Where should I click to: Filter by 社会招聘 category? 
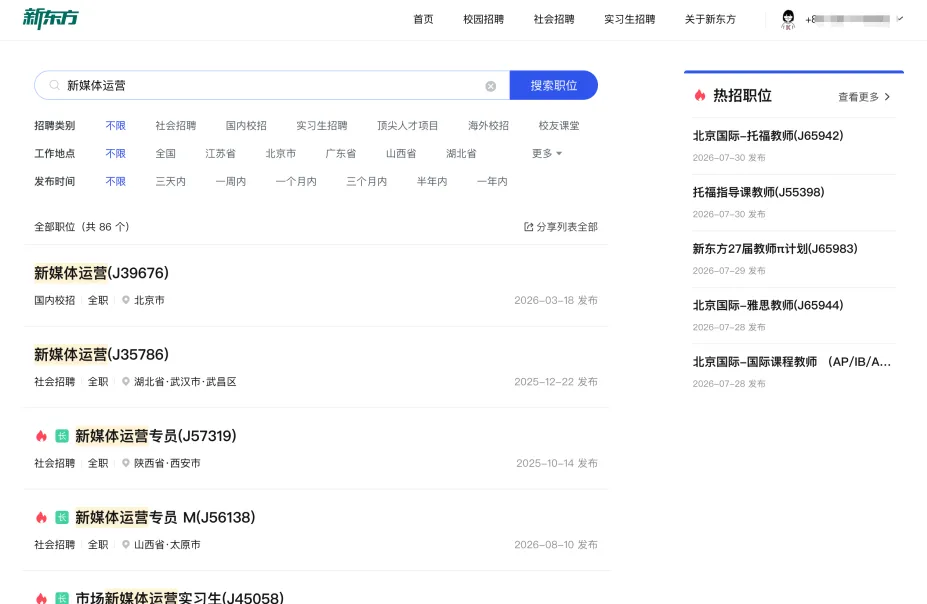[x=176, y=126]
